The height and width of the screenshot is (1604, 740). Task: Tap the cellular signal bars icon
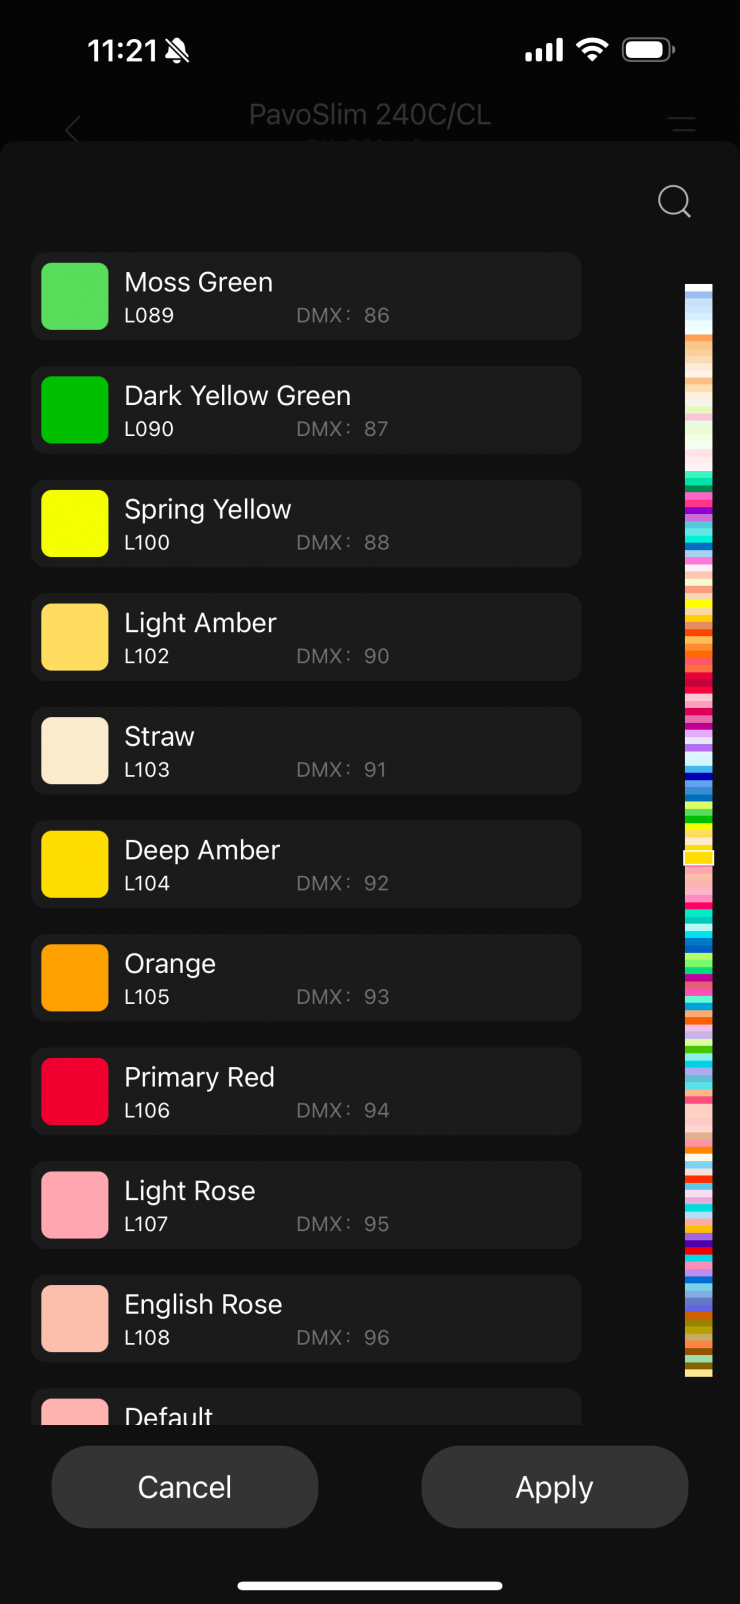tap(544, 50)
